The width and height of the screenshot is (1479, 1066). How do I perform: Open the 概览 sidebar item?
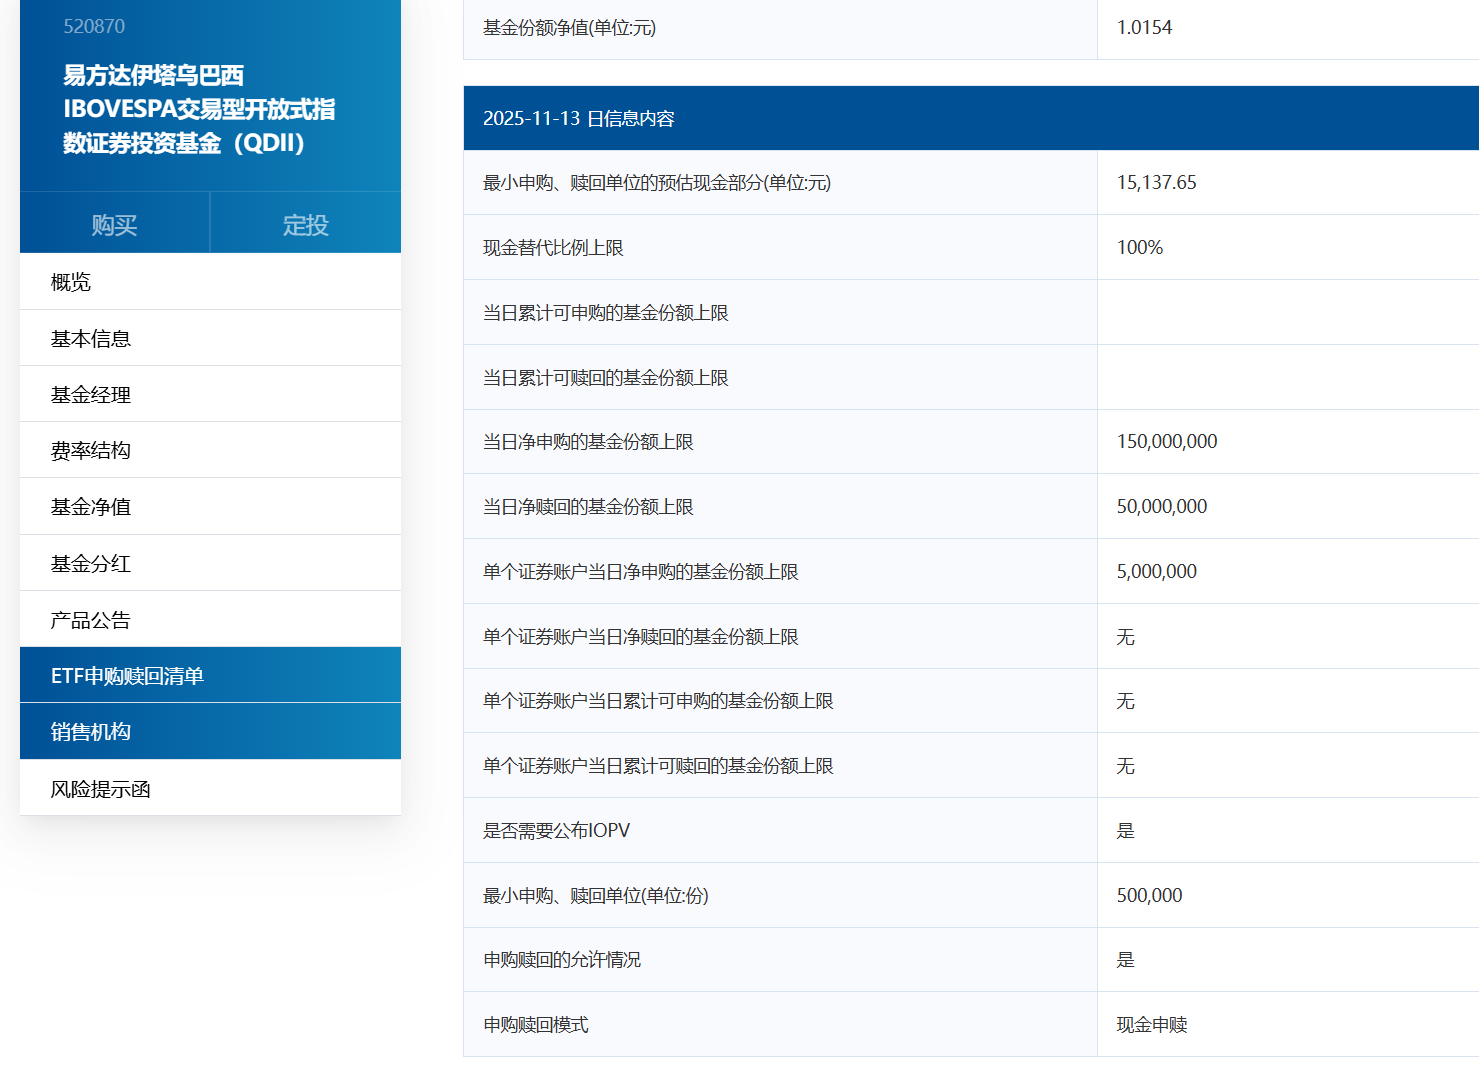pyautogui.click(x=71, y=282)
